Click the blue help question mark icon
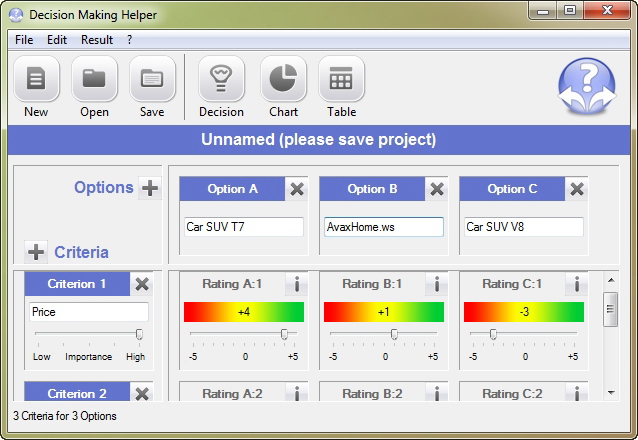 pyautogui.click(x=586, y=86)
